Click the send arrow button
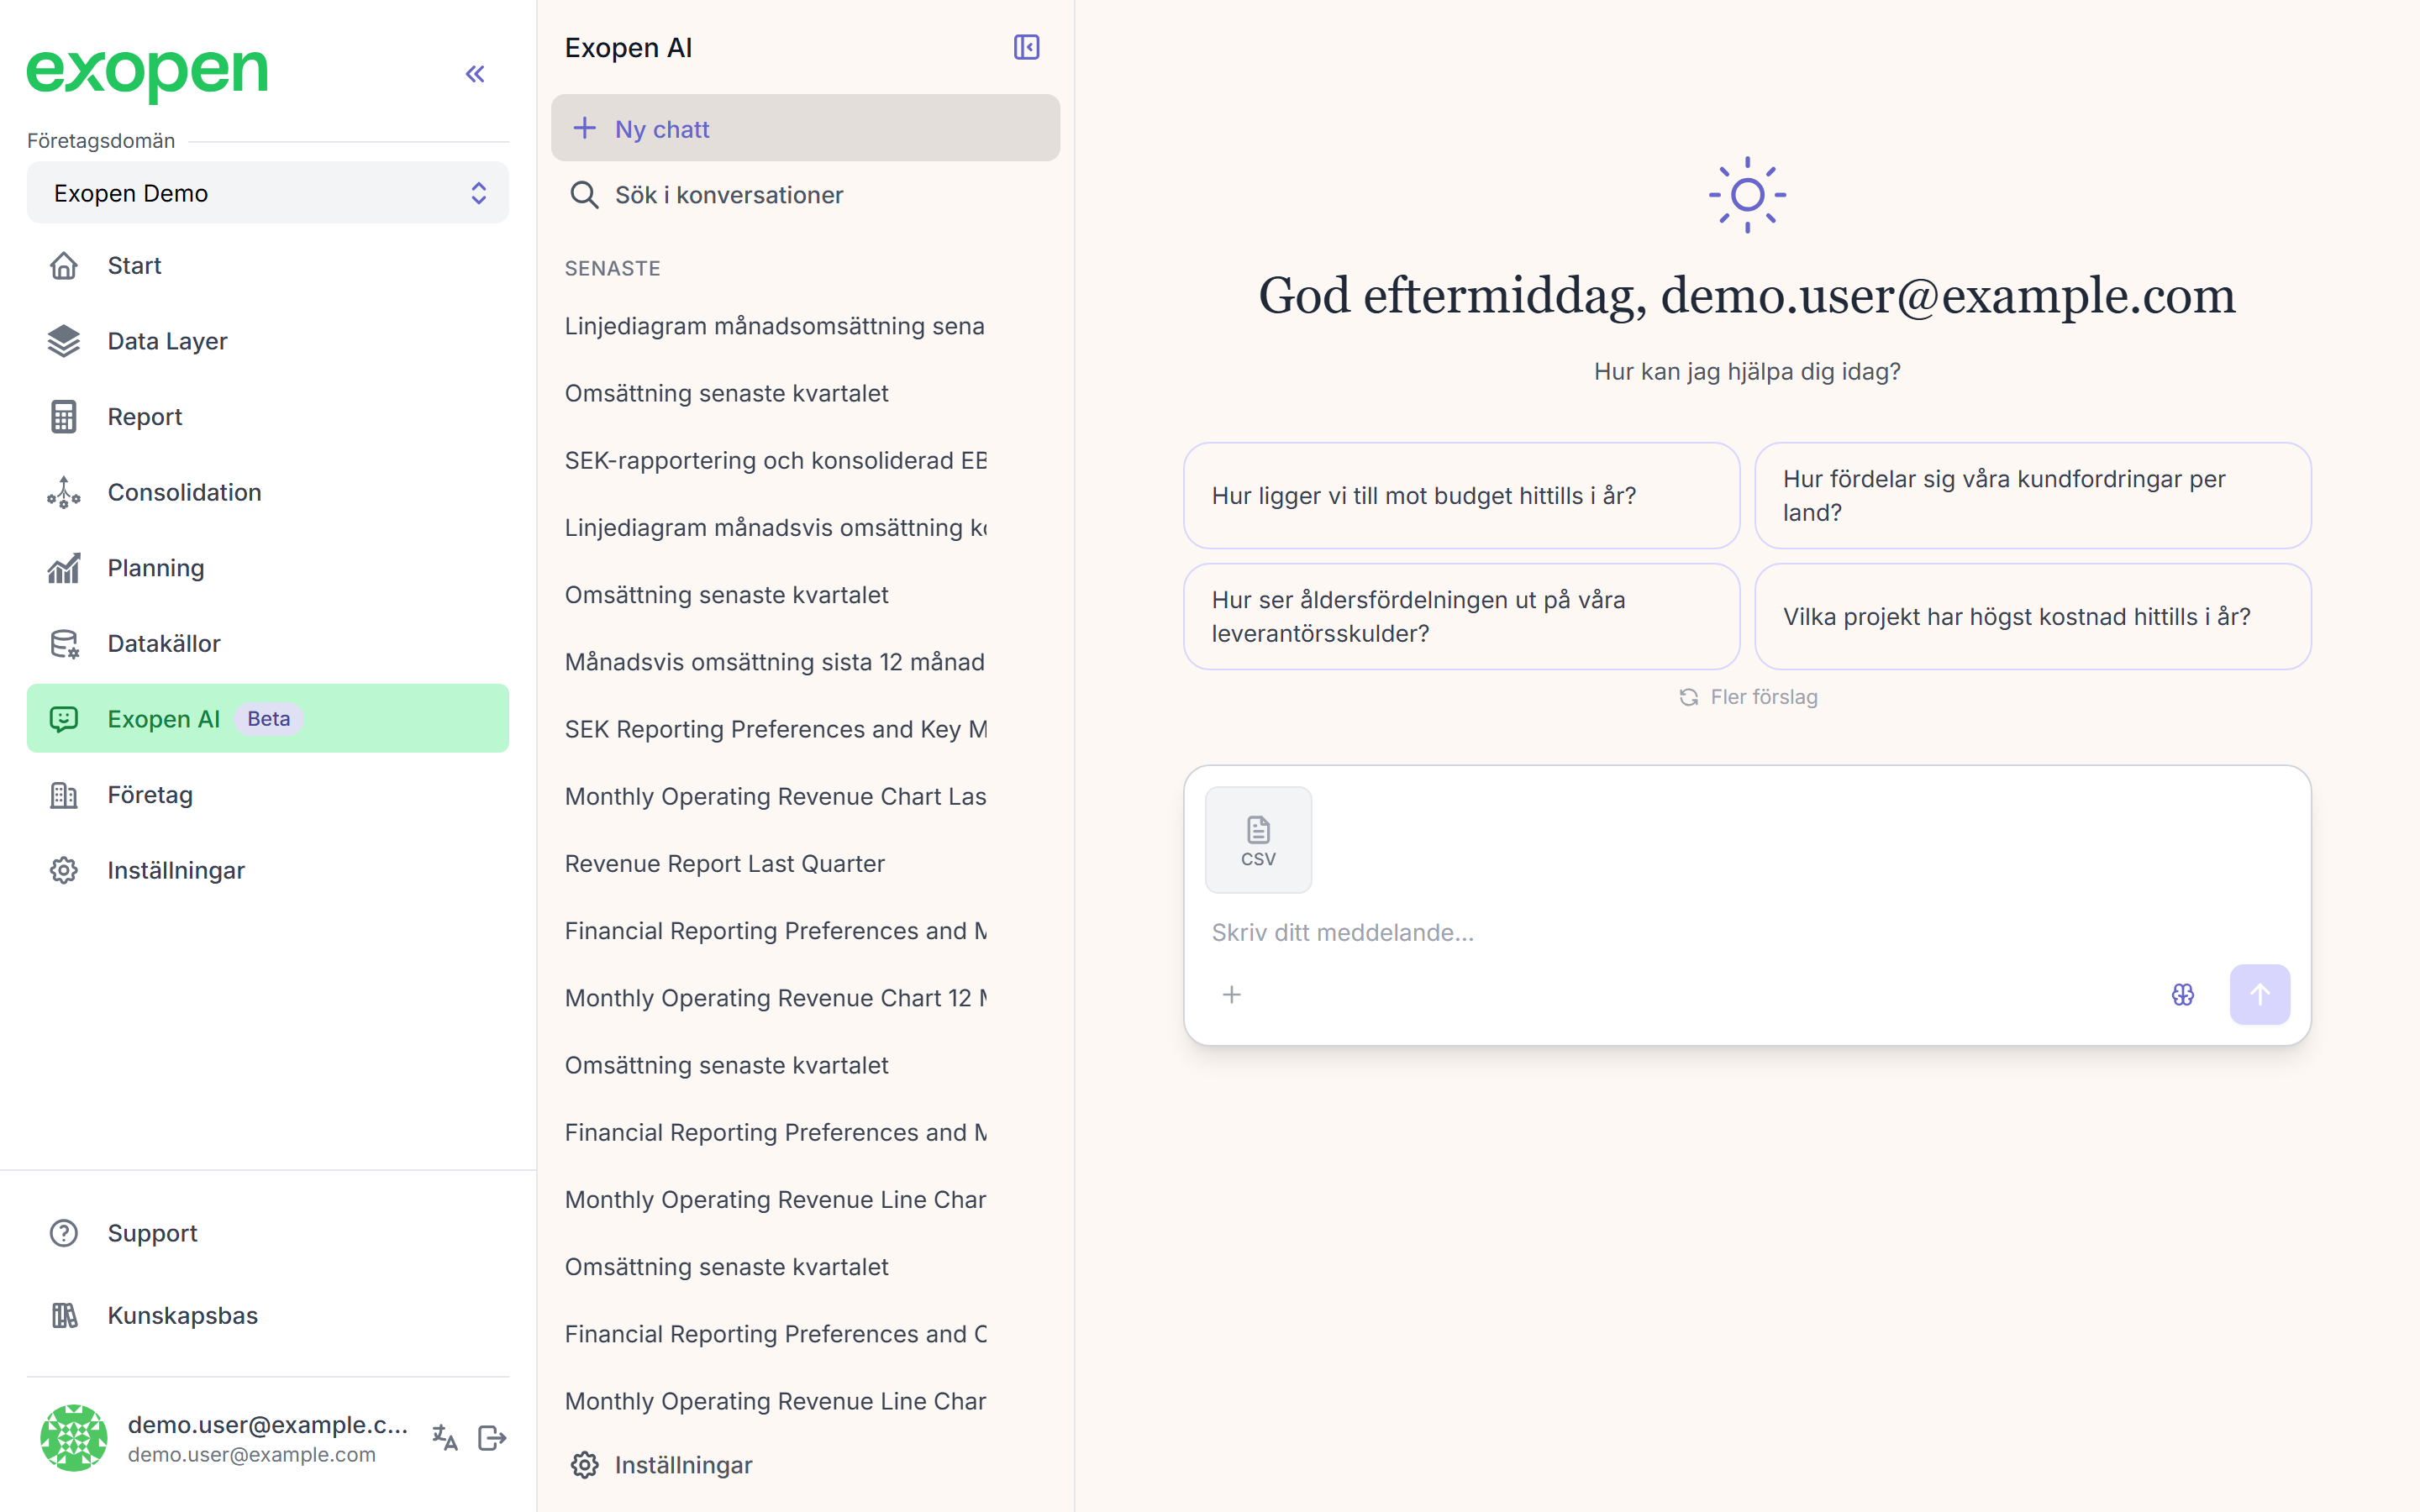The width and height of the screenshot is (2420, 1512). (x=2260, y=995)
